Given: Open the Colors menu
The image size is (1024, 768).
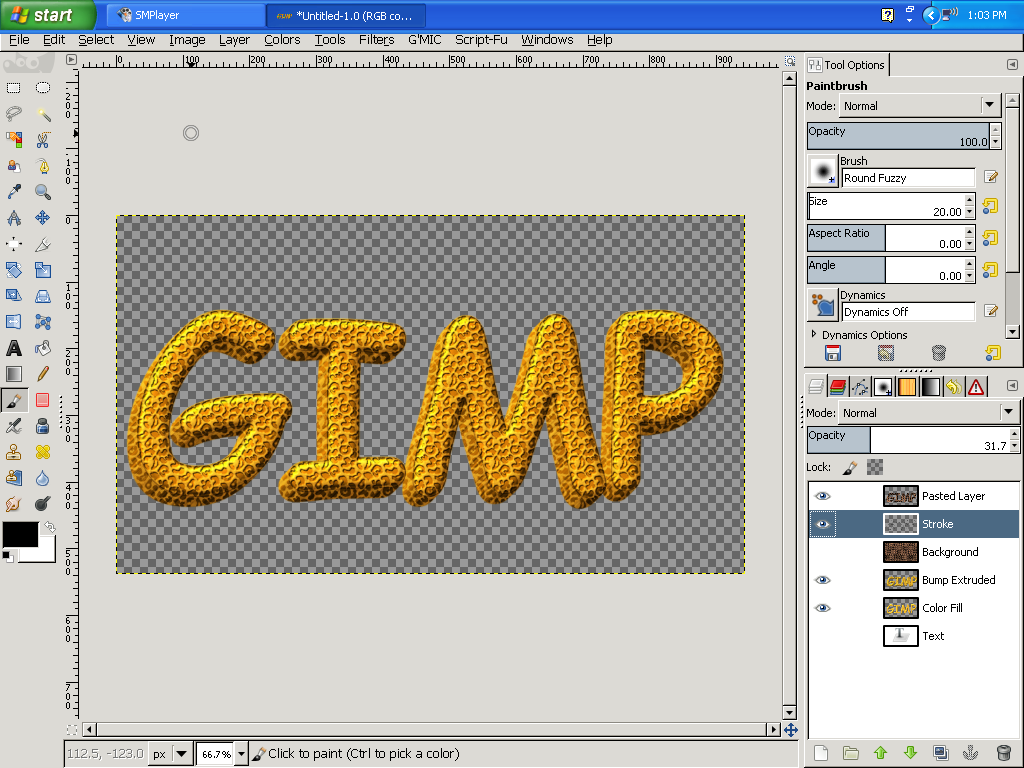Looking at the screenshot, I should (282, 40).
